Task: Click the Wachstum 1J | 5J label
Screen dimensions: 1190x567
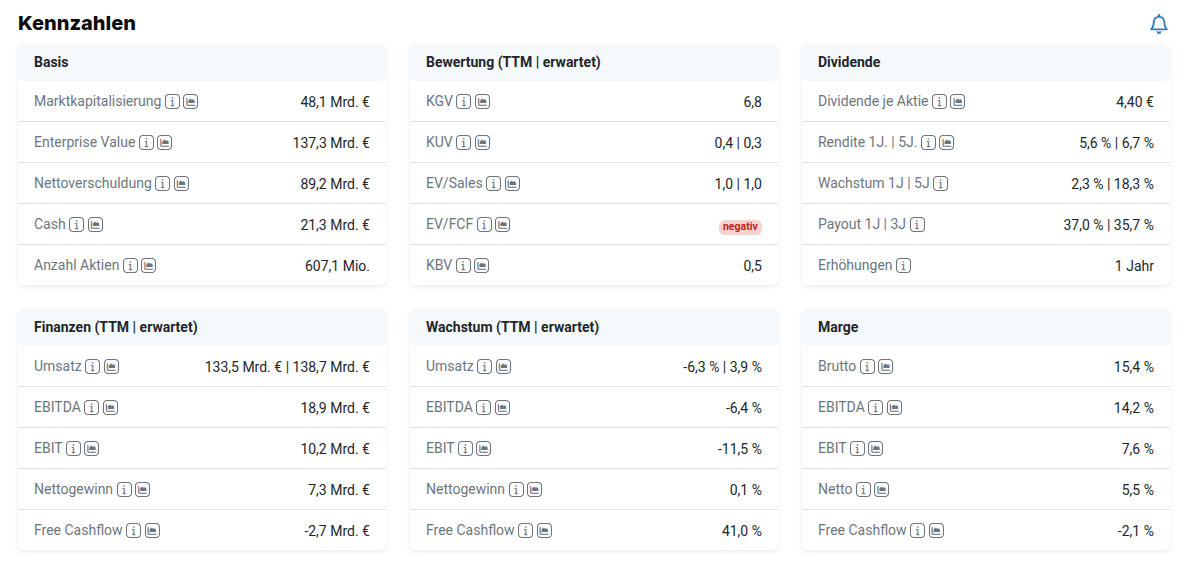Action: click(872, 183)
